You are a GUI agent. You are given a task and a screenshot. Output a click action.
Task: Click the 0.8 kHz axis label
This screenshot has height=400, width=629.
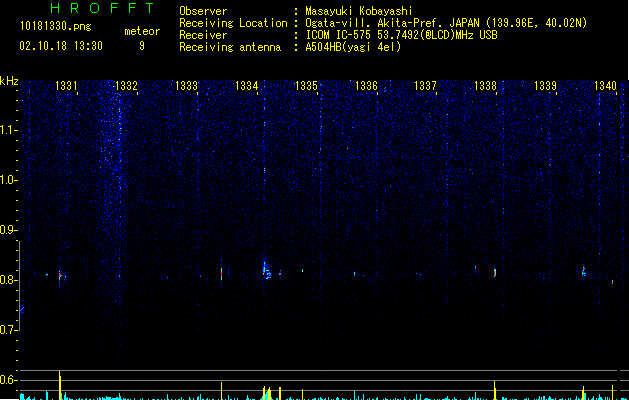(9, 280)
